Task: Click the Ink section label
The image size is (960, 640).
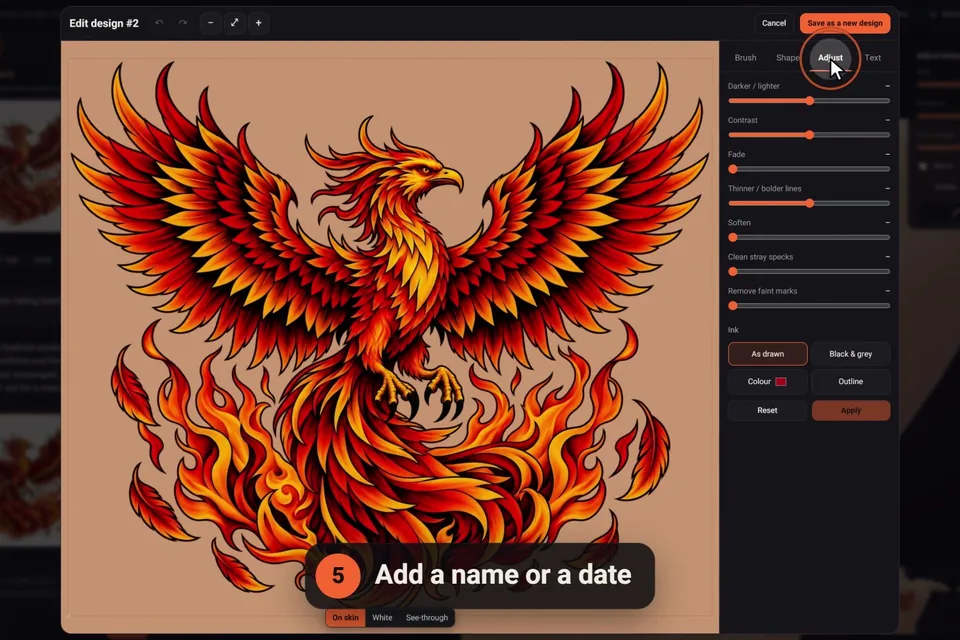Action: (733, 329)
